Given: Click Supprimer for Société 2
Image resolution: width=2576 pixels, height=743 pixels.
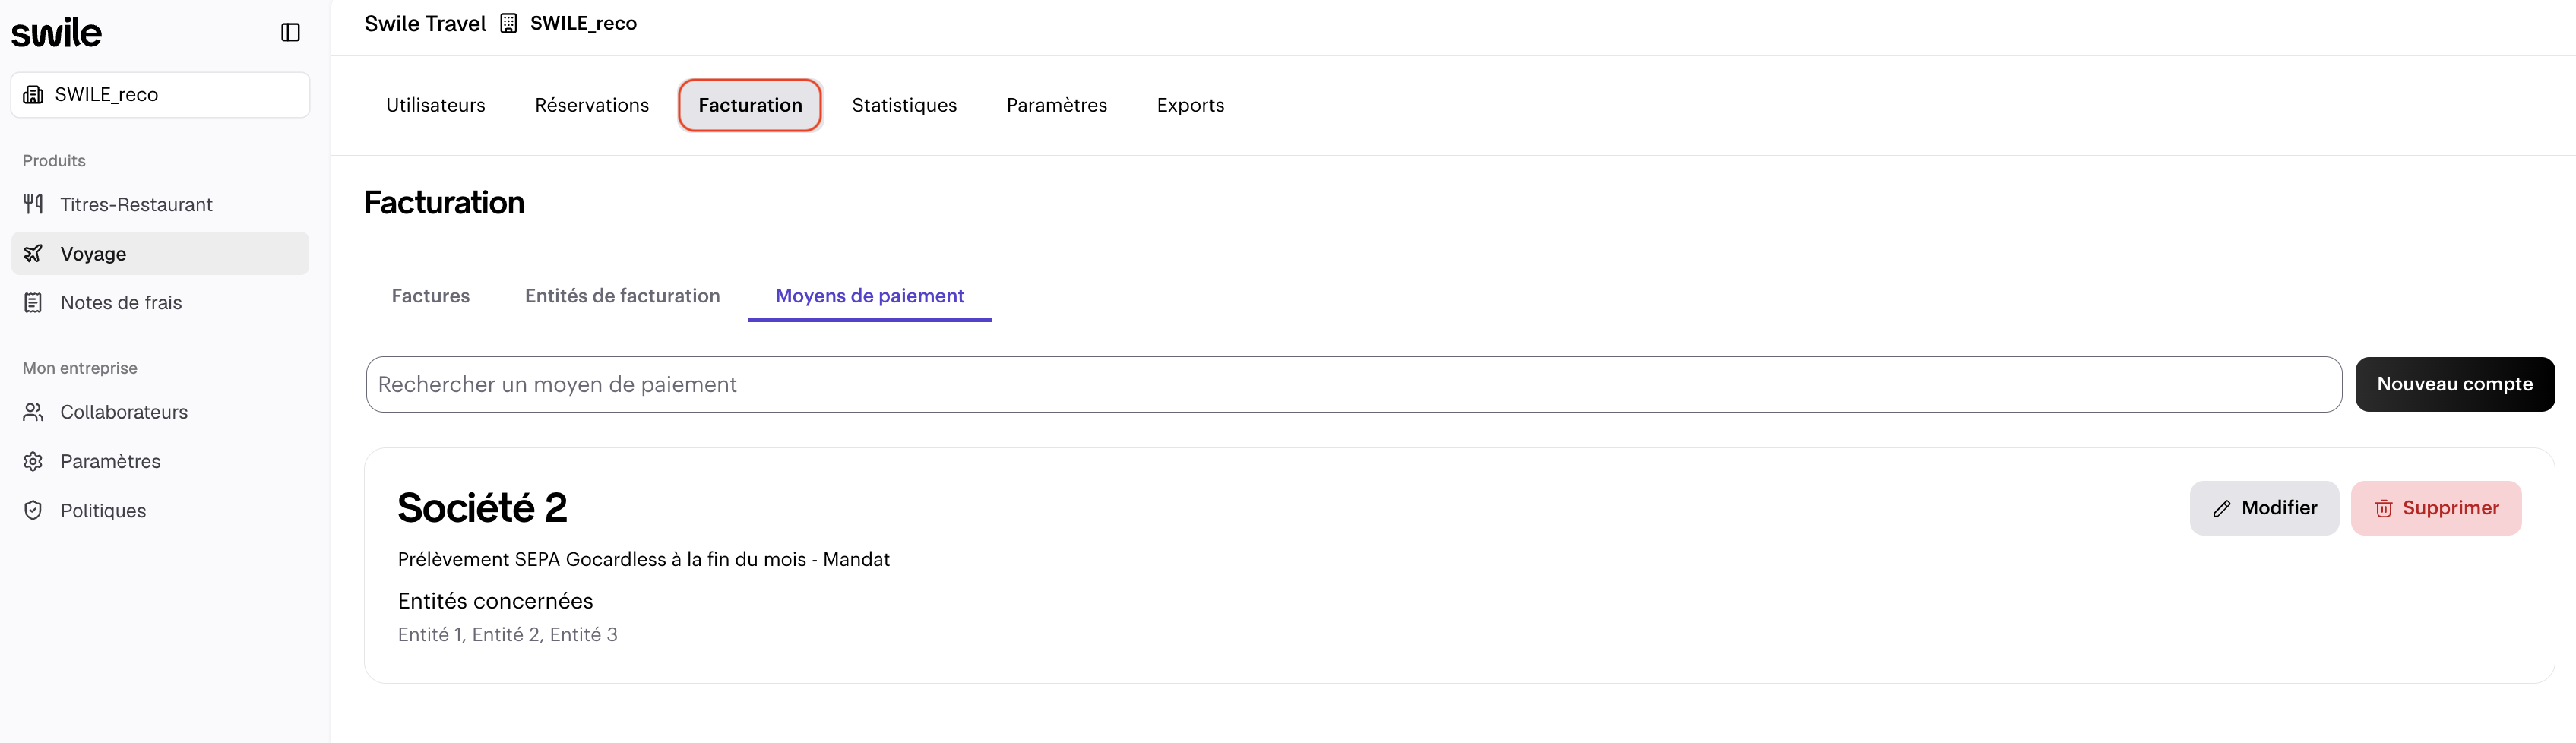Looking at the screenshot, I should (2435, 509).
